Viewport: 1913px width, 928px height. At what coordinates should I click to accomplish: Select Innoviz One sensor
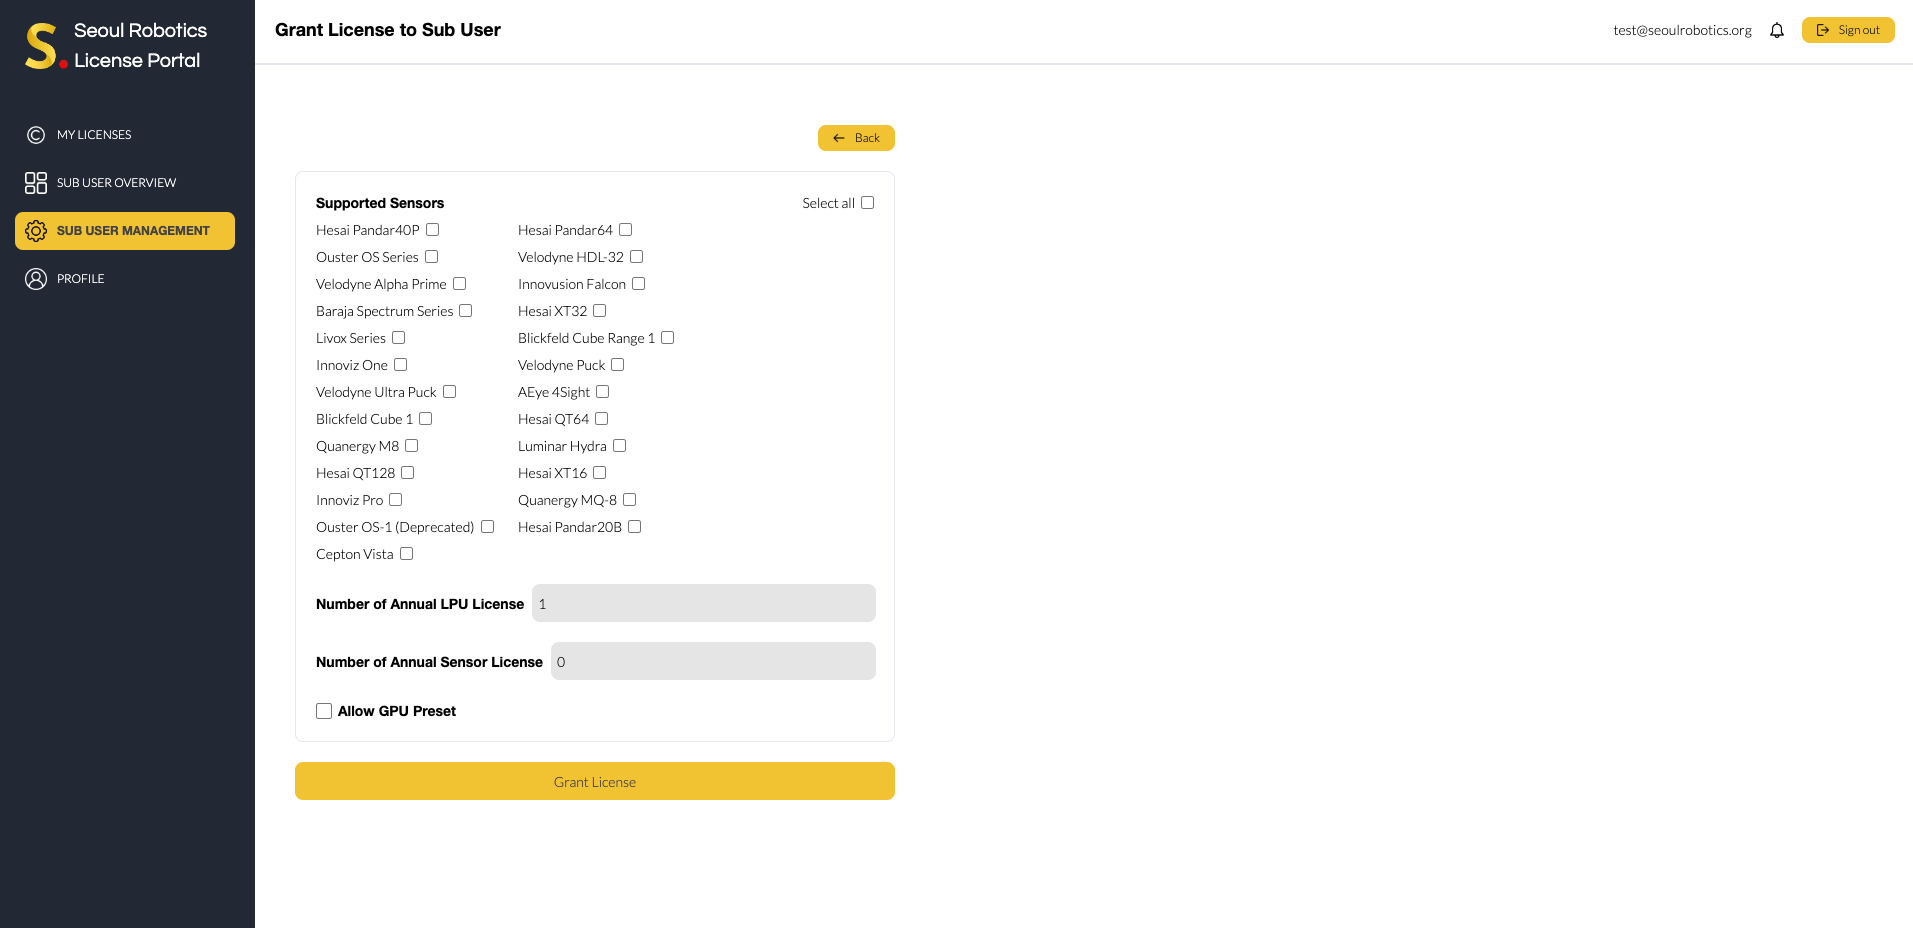[401, 365]
